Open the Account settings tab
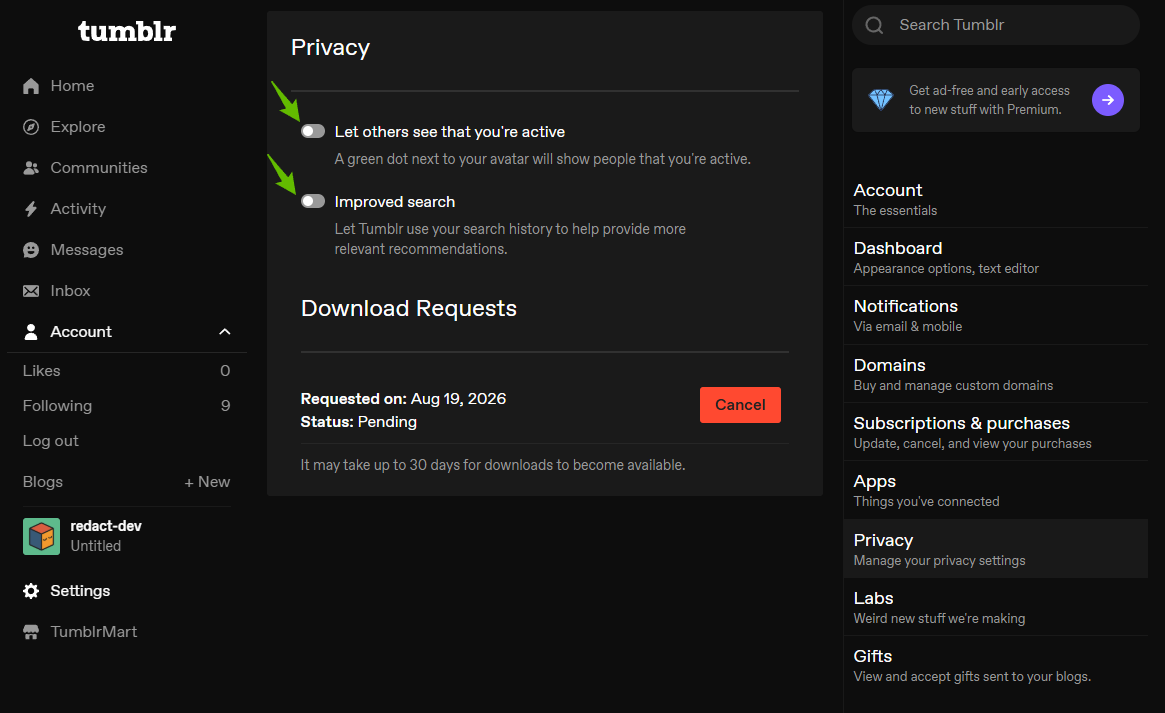Viewport: 1165px width, 713px height. point(996,199)
